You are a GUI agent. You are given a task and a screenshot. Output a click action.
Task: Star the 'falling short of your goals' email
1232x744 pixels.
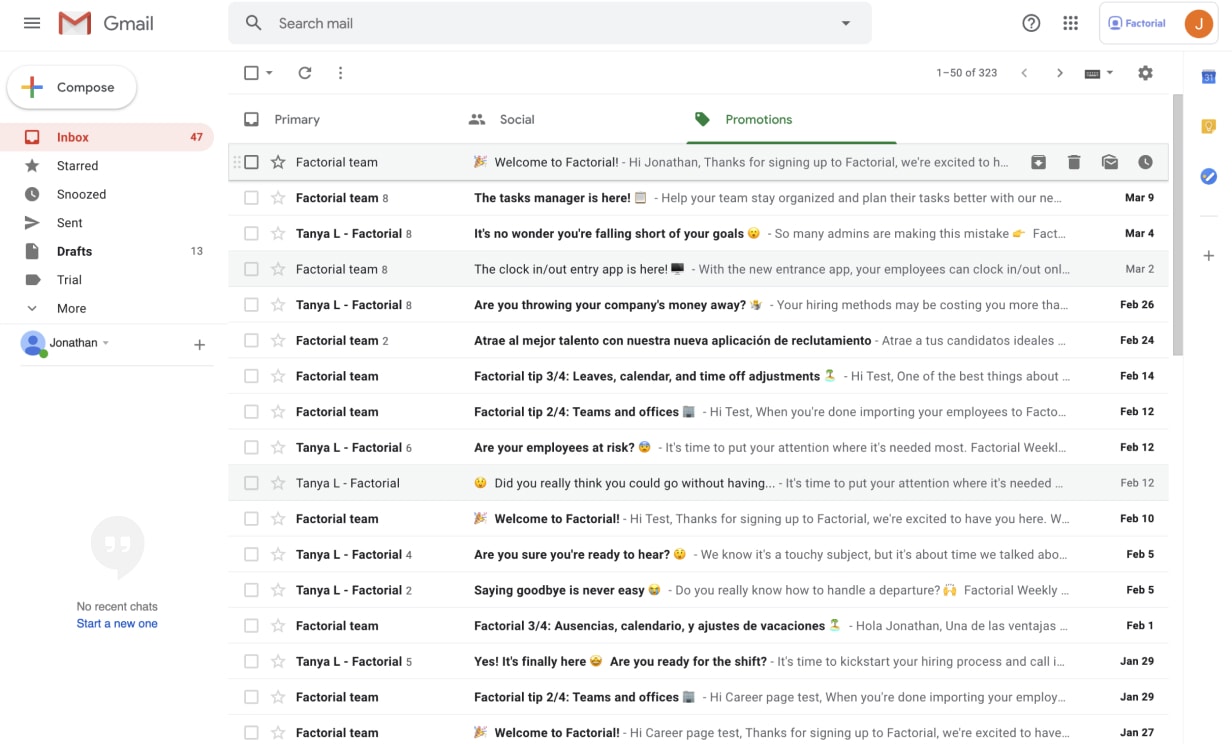pos(278,234)
